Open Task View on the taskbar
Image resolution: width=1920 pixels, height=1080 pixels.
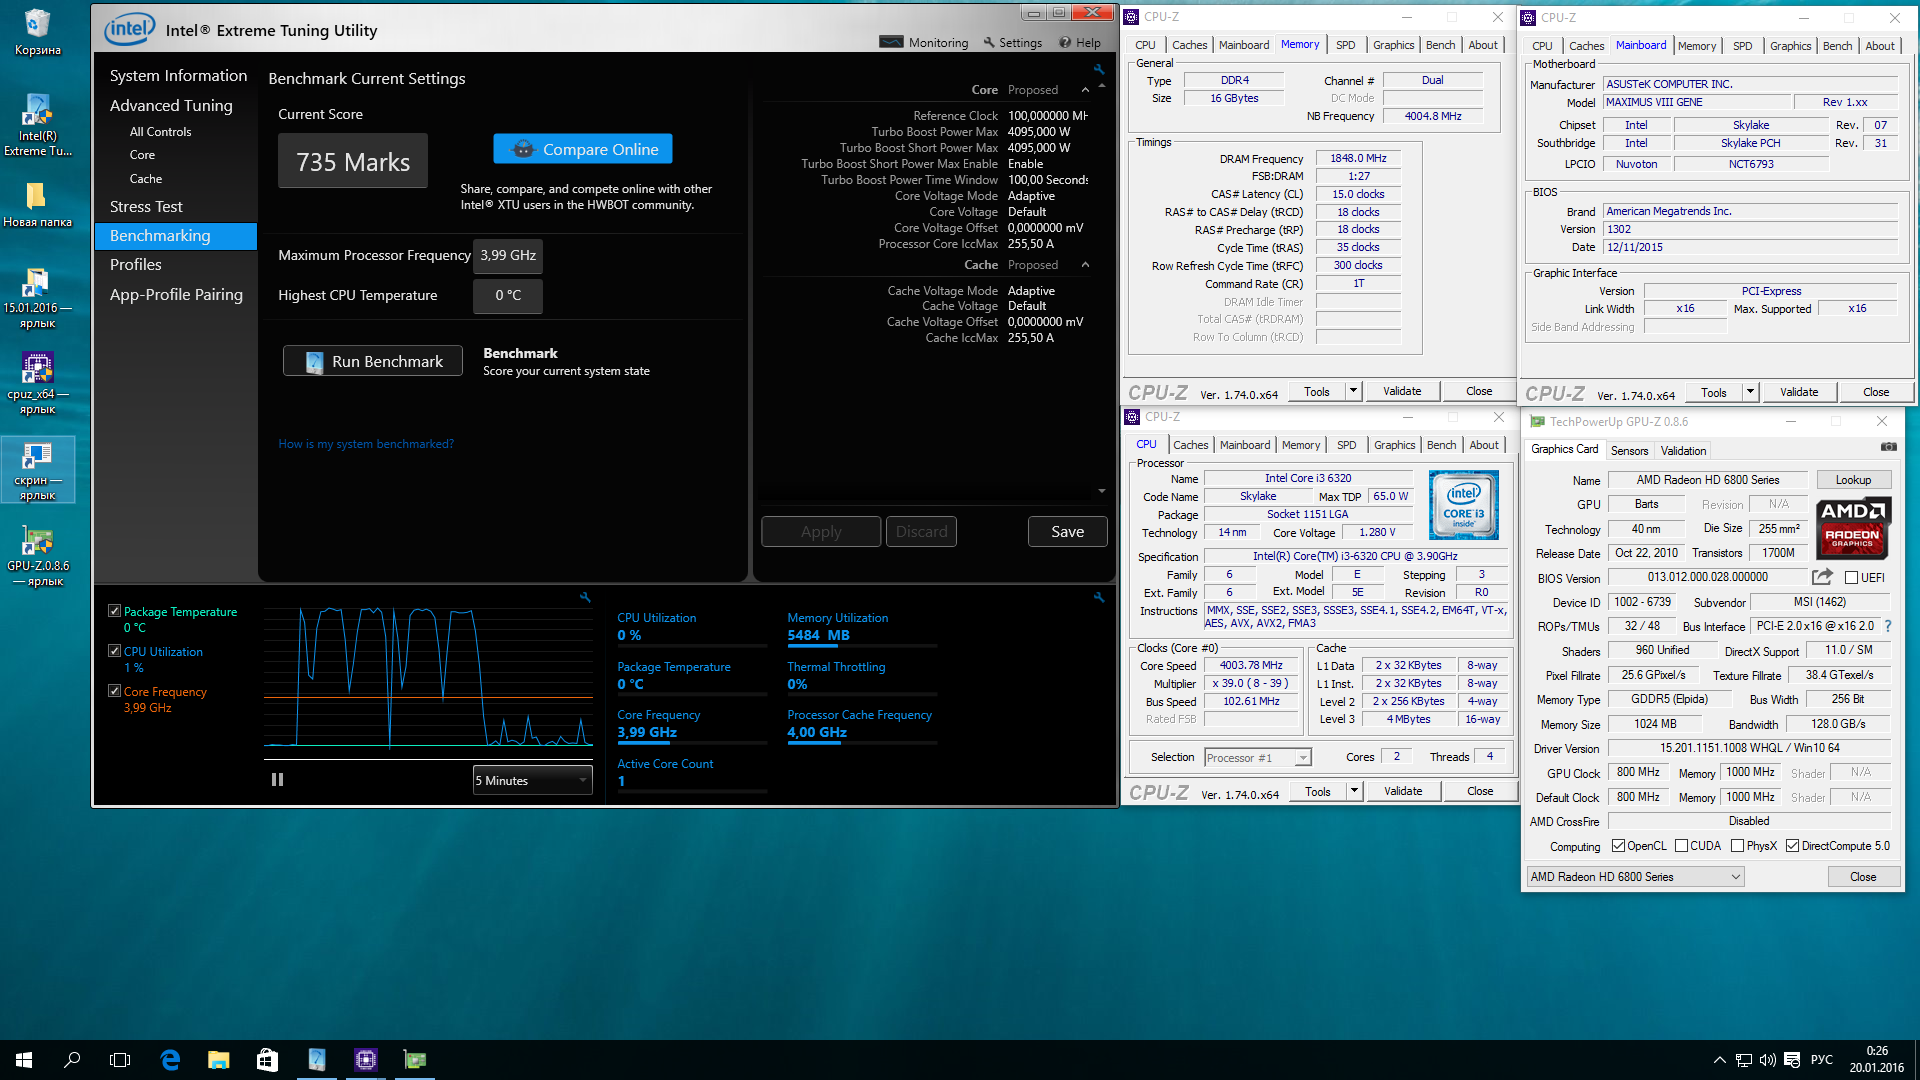tap(120, 1060)
